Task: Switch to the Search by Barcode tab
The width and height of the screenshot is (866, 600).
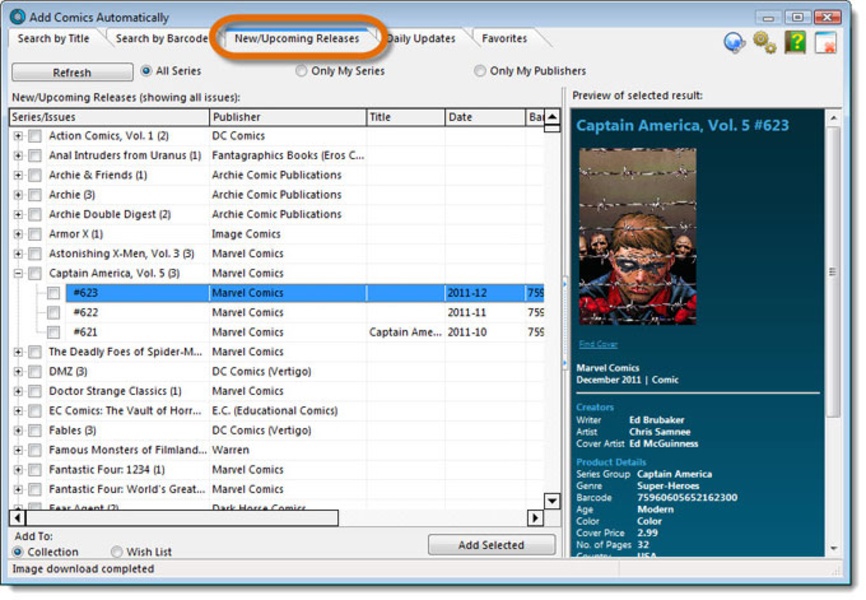Action: 161,39
